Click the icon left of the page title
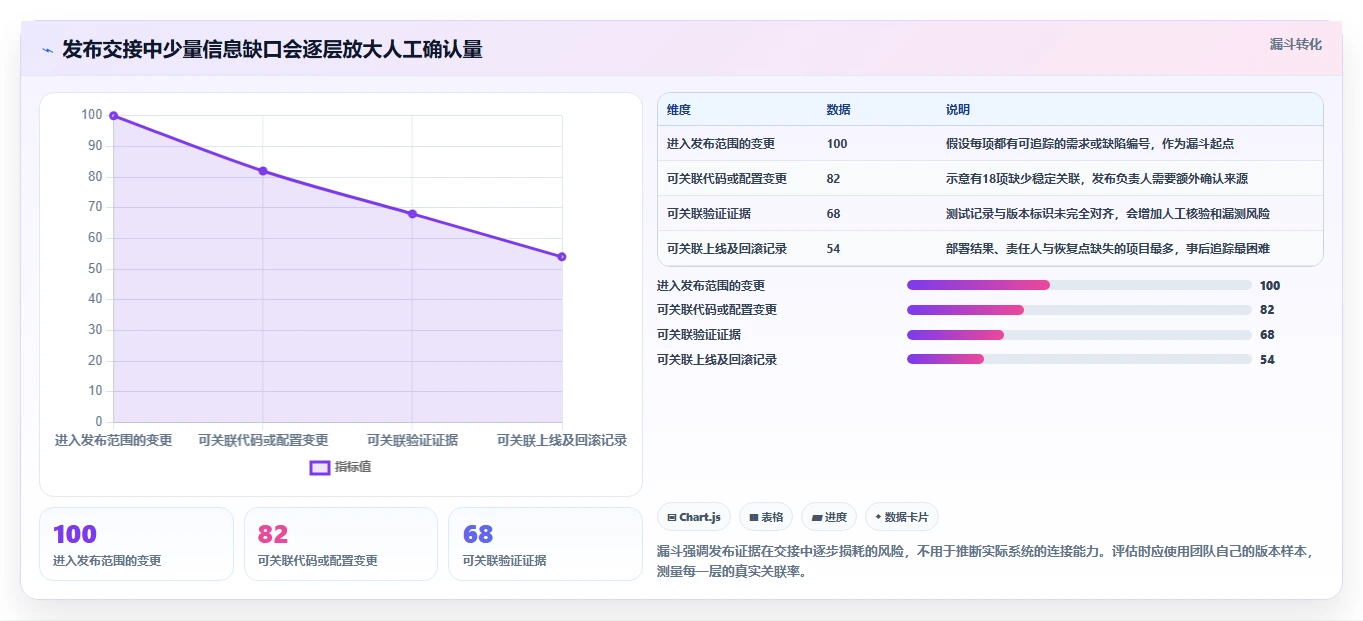1363x621 pixels. click(47, 50)
